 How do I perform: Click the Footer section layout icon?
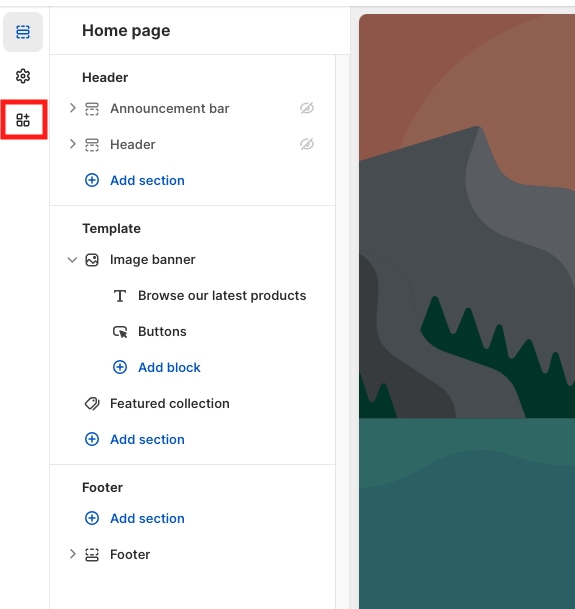click(x=92, y=555)
